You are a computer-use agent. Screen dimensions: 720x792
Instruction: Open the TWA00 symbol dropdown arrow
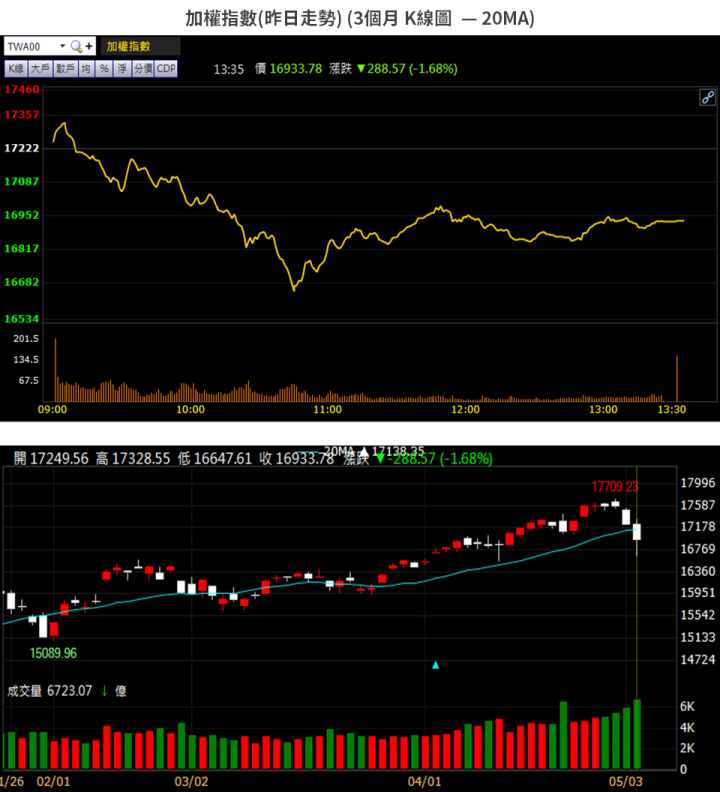pyautogui.click(x=63, y=46)
